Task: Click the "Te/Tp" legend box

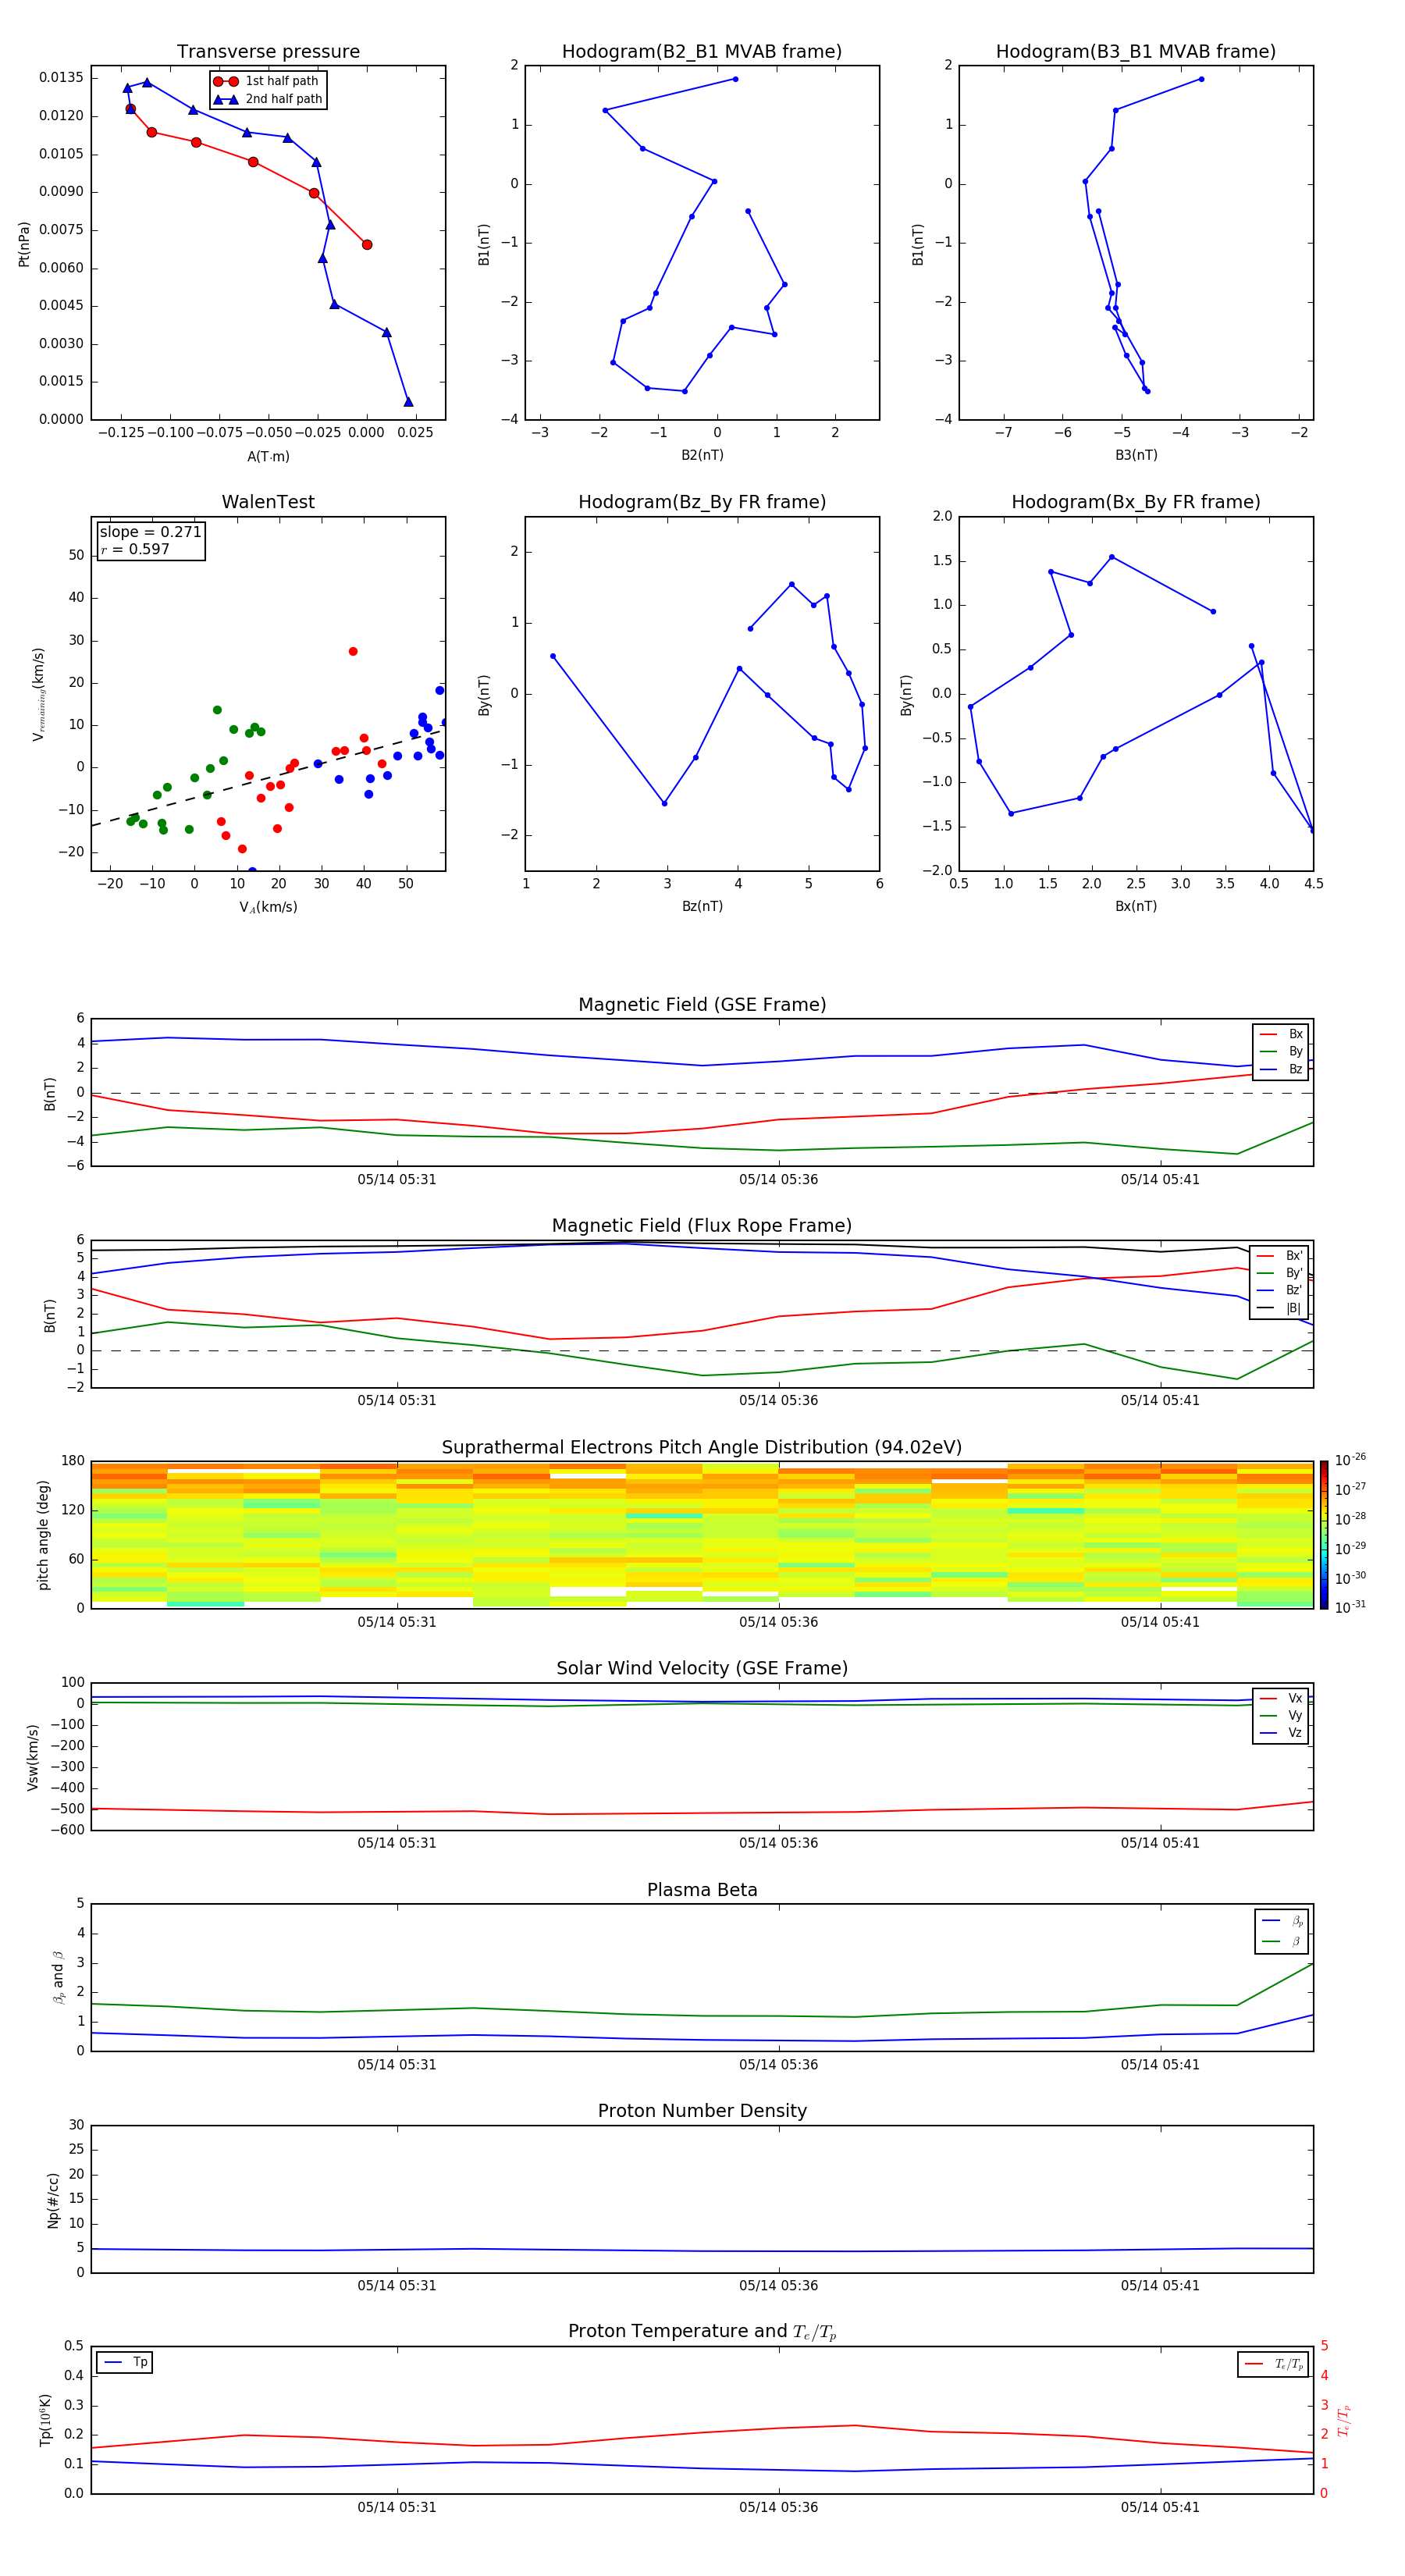Action: pos(1274,2364)
